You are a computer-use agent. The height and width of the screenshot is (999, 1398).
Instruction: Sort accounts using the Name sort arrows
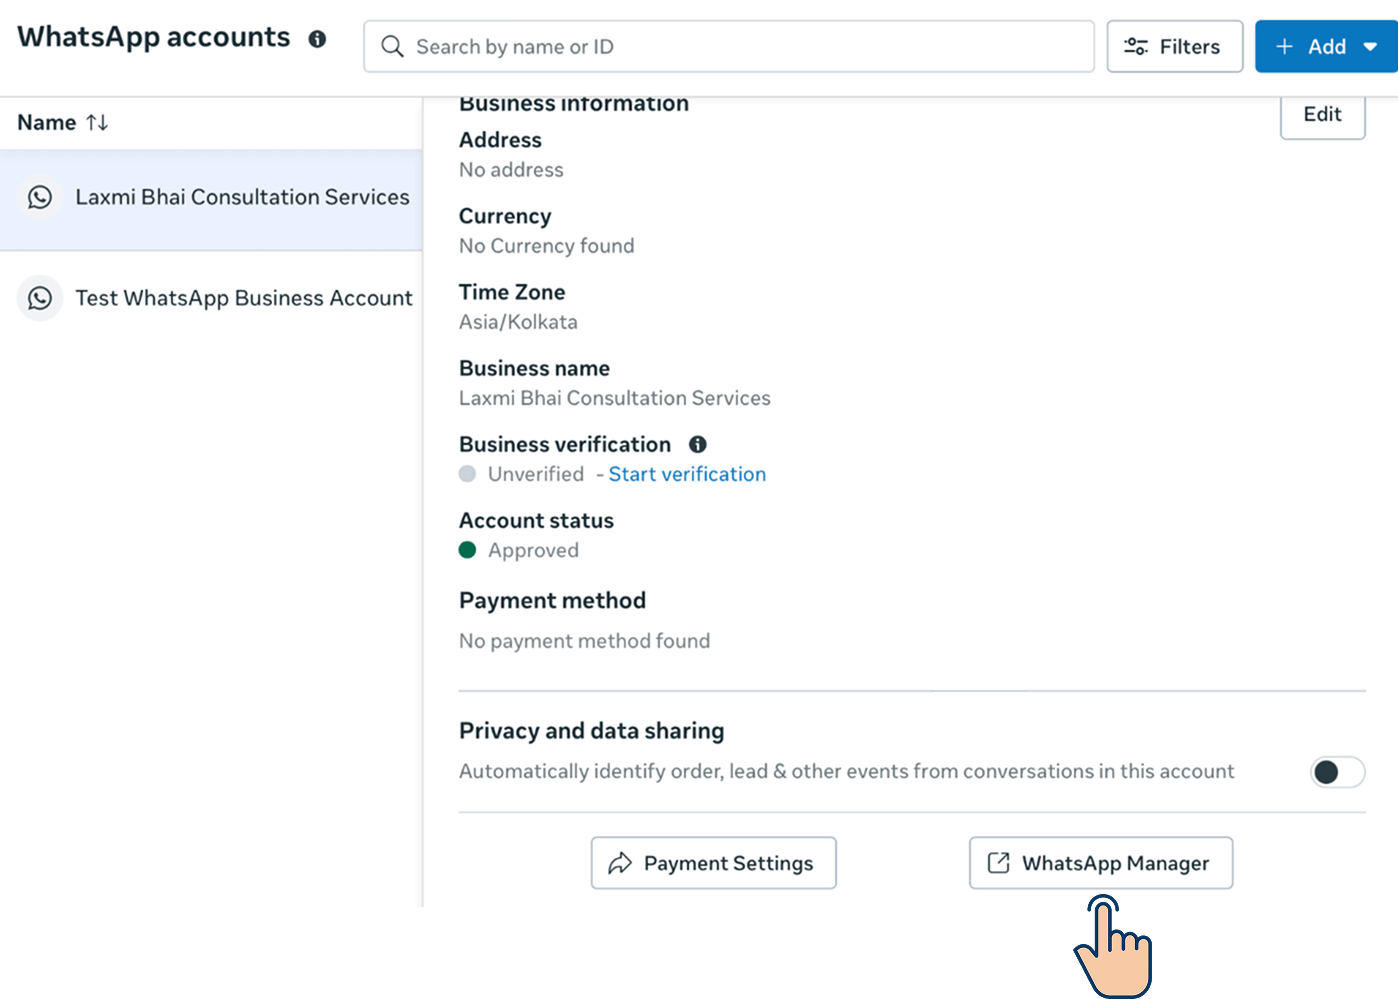97,122
